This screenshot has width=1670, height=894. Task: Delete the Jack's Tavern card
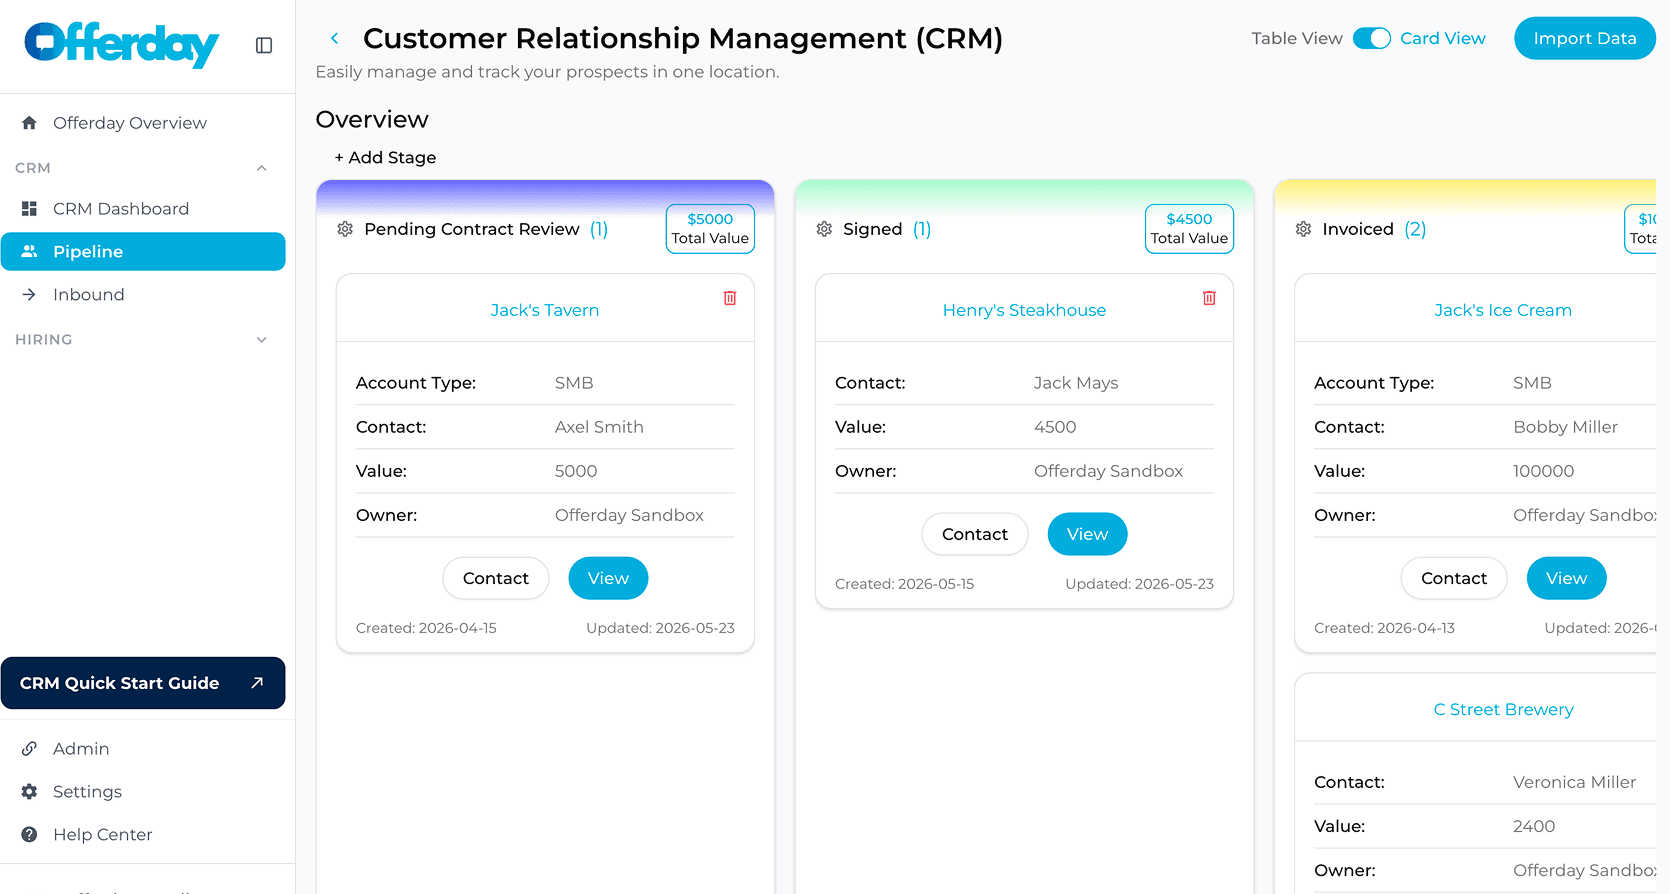[730, 298]
